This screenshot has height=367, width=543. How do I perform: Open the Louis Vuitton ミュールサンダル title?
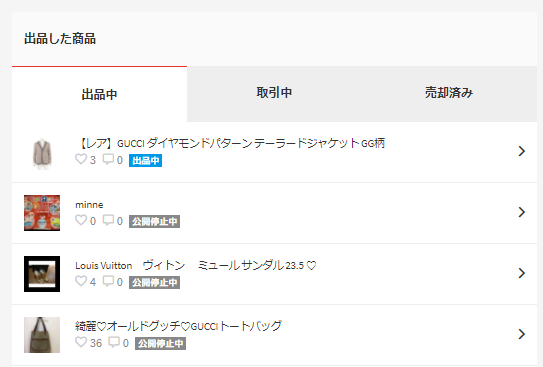[196, 266]
